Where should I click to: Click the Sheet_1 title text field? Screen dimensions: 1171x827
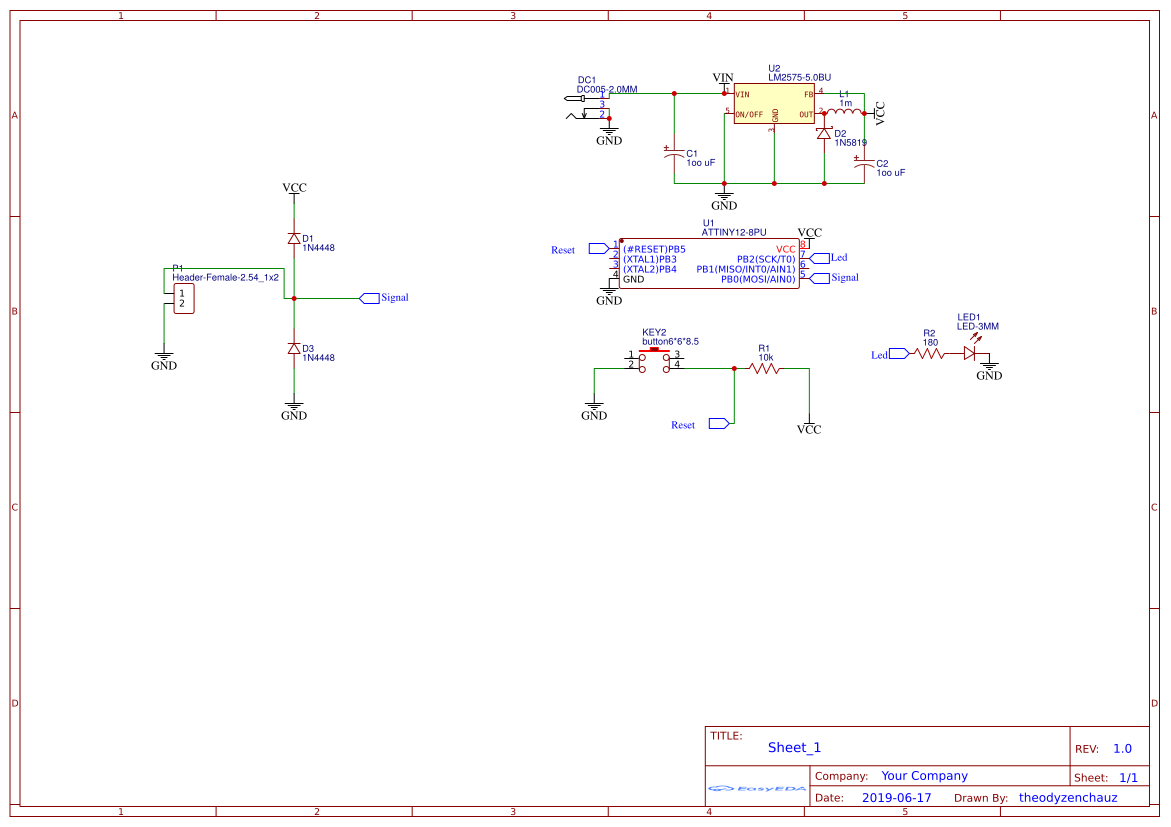click(793, 747)
